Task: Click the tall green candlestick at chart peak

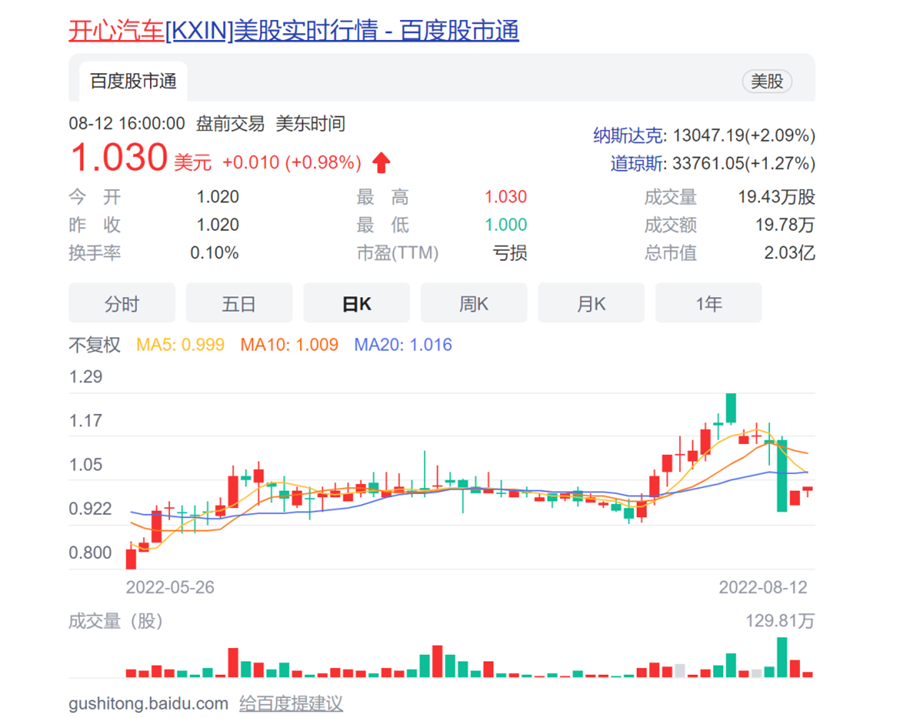Action: click(731, 408)
